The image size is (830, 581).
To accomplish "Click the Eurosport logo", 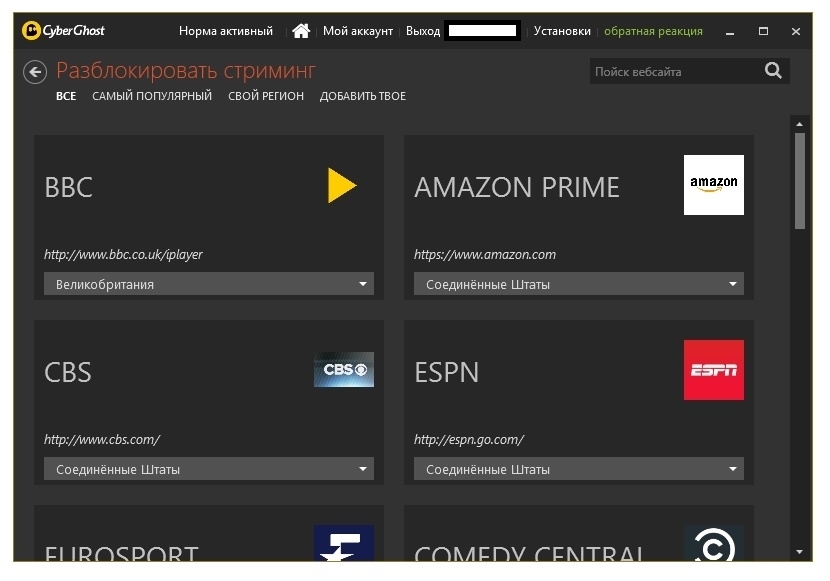I will tap(344, 543).
